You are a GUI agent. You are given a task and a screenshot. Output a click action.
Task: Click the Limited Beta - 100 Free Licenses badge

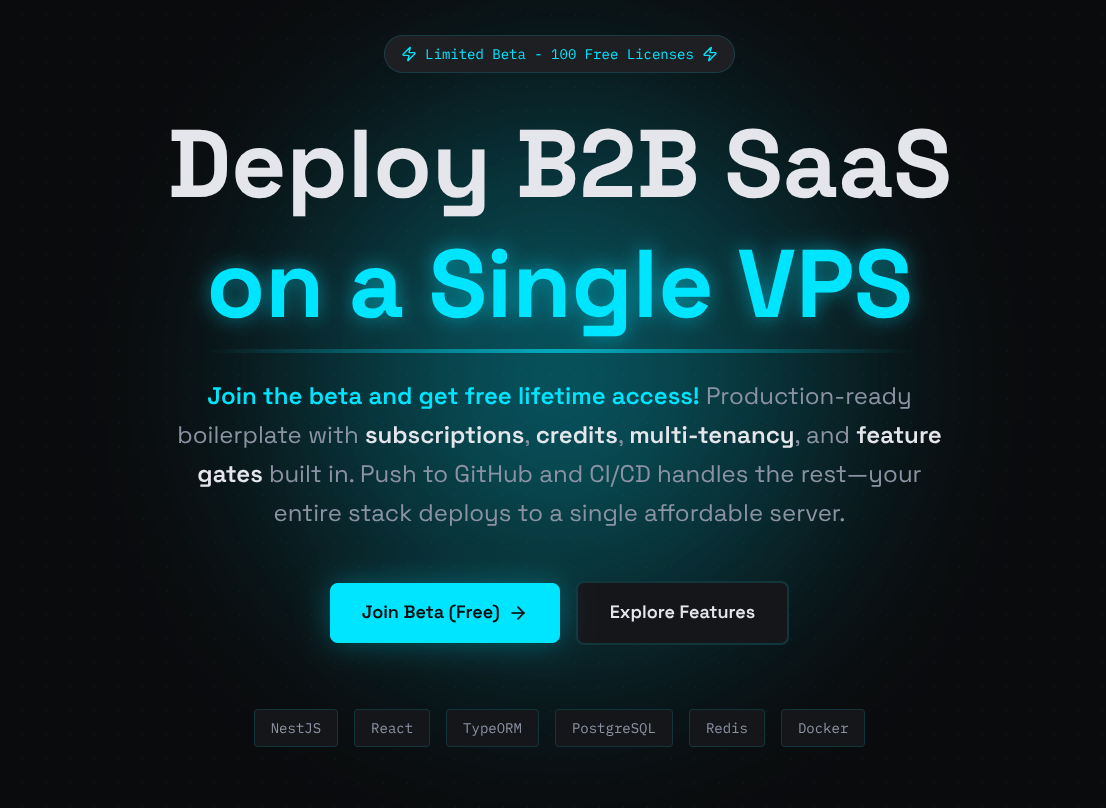[559, 54]
